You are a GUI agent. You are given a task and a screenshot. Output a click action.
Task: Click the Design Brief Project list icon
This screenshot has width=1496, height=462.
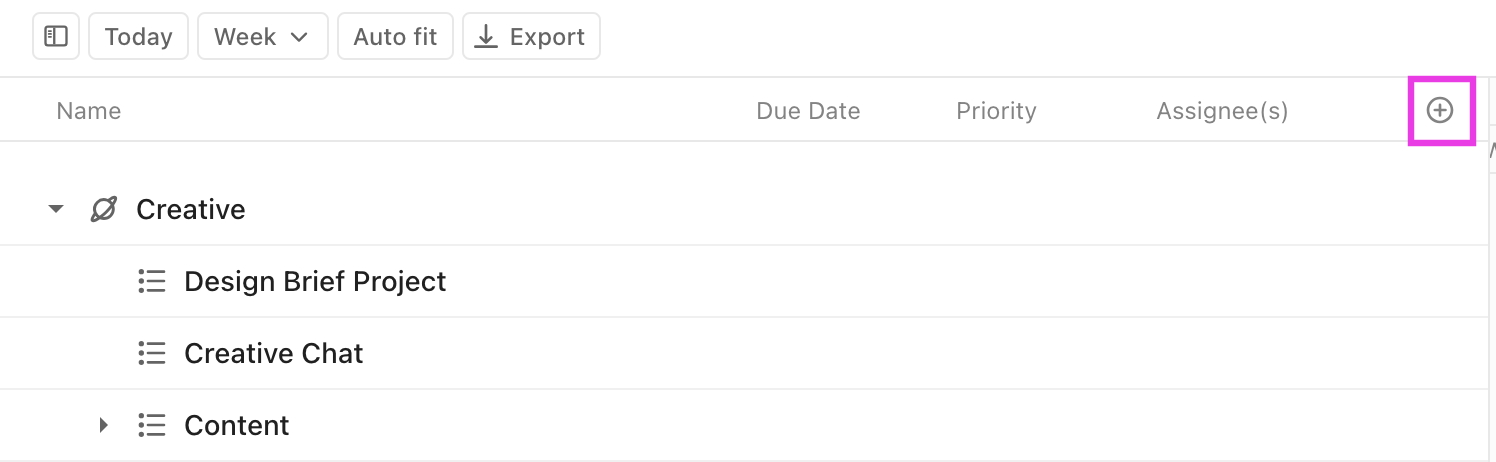coord(151,282)
